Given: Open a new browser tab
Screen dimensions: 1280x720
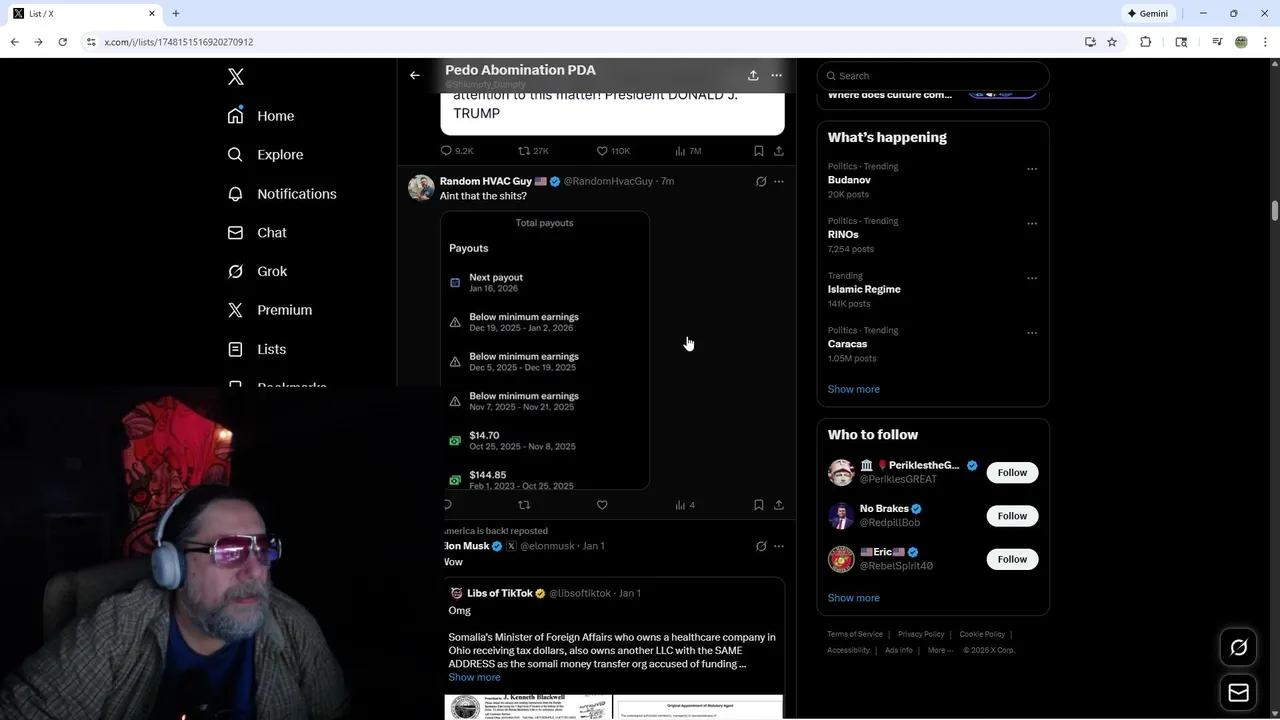Looking at the screenshot, I should pos(176,13).
